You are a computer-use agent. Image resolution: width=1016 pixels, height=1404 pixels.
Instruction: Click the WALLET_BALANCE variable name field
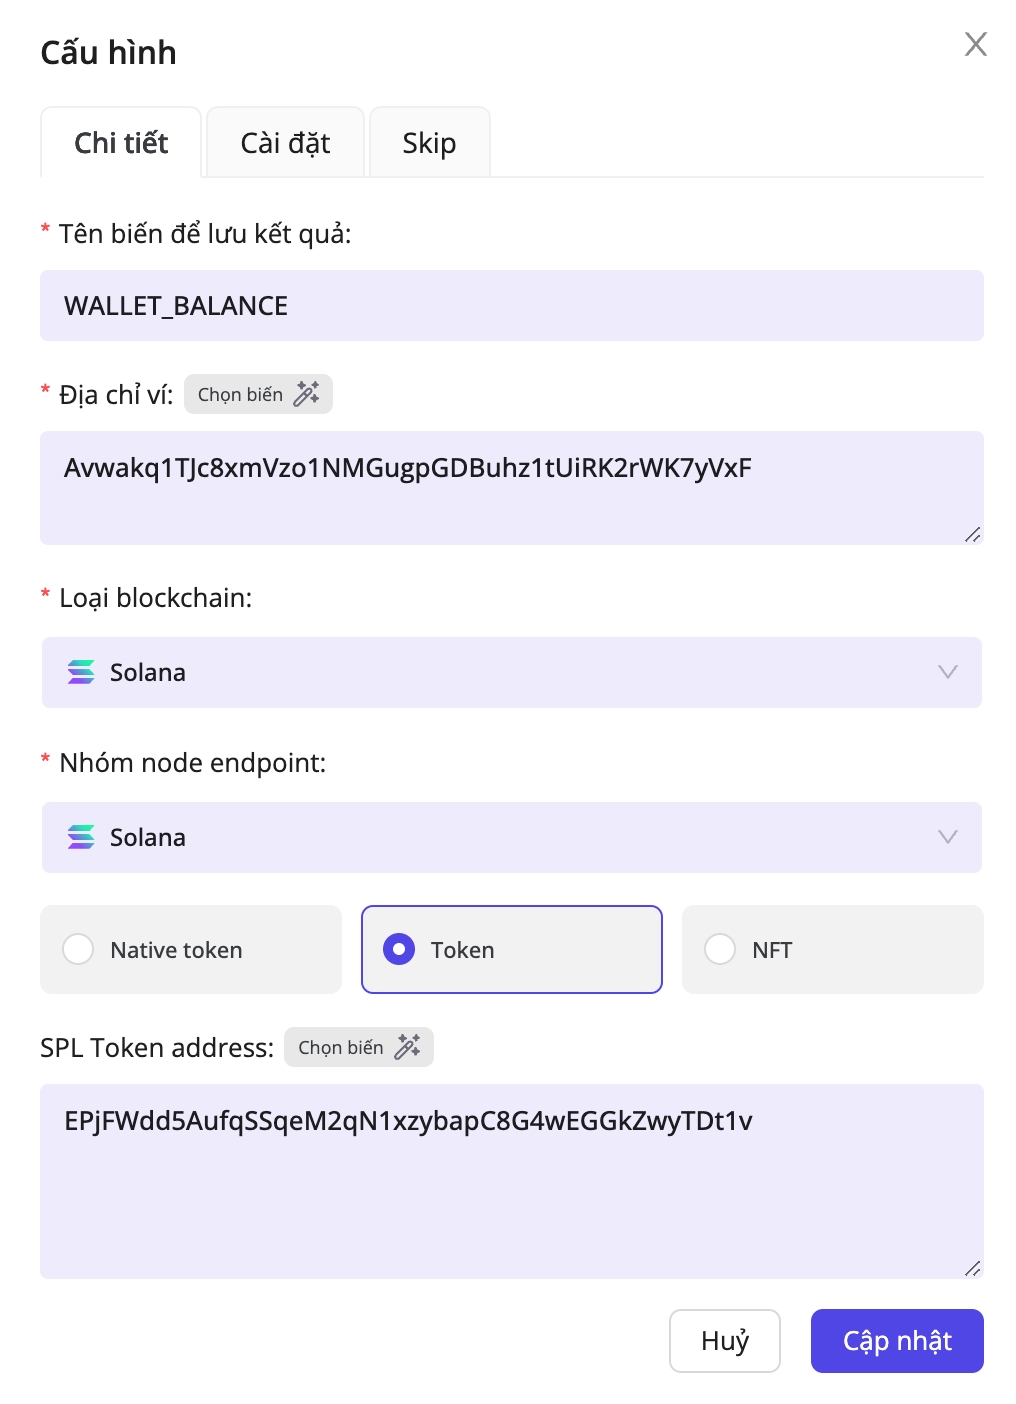[x=511, y=306]
